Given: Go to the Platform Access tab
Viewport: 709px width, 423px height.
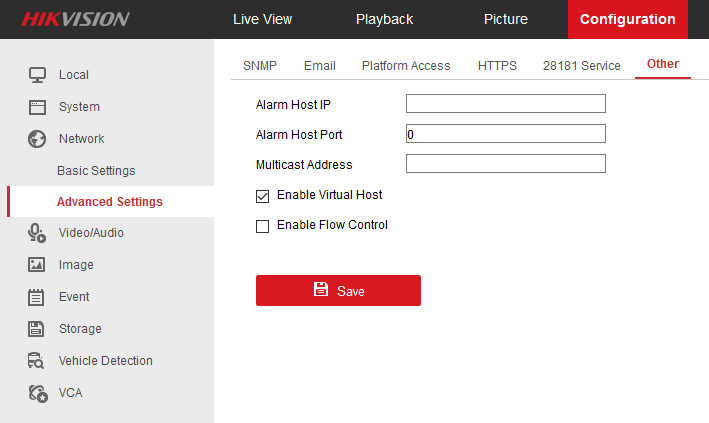Looking at the screenshot, I should (406, 66).
